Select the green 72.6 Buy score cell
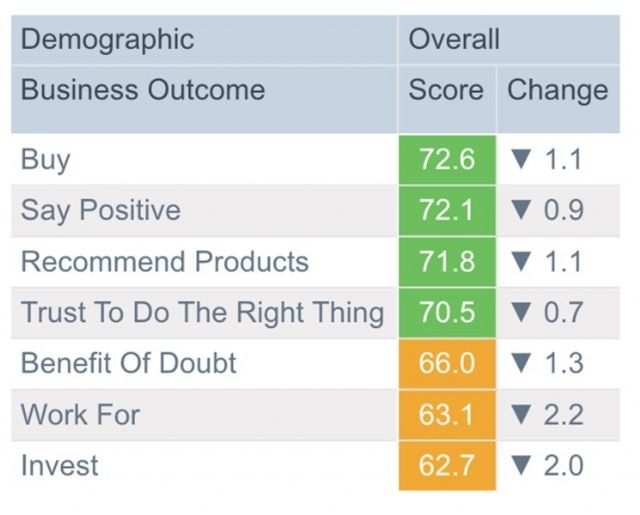Image resolution: width=640 pixels, height=515 pixels. [x=446, y=160]
